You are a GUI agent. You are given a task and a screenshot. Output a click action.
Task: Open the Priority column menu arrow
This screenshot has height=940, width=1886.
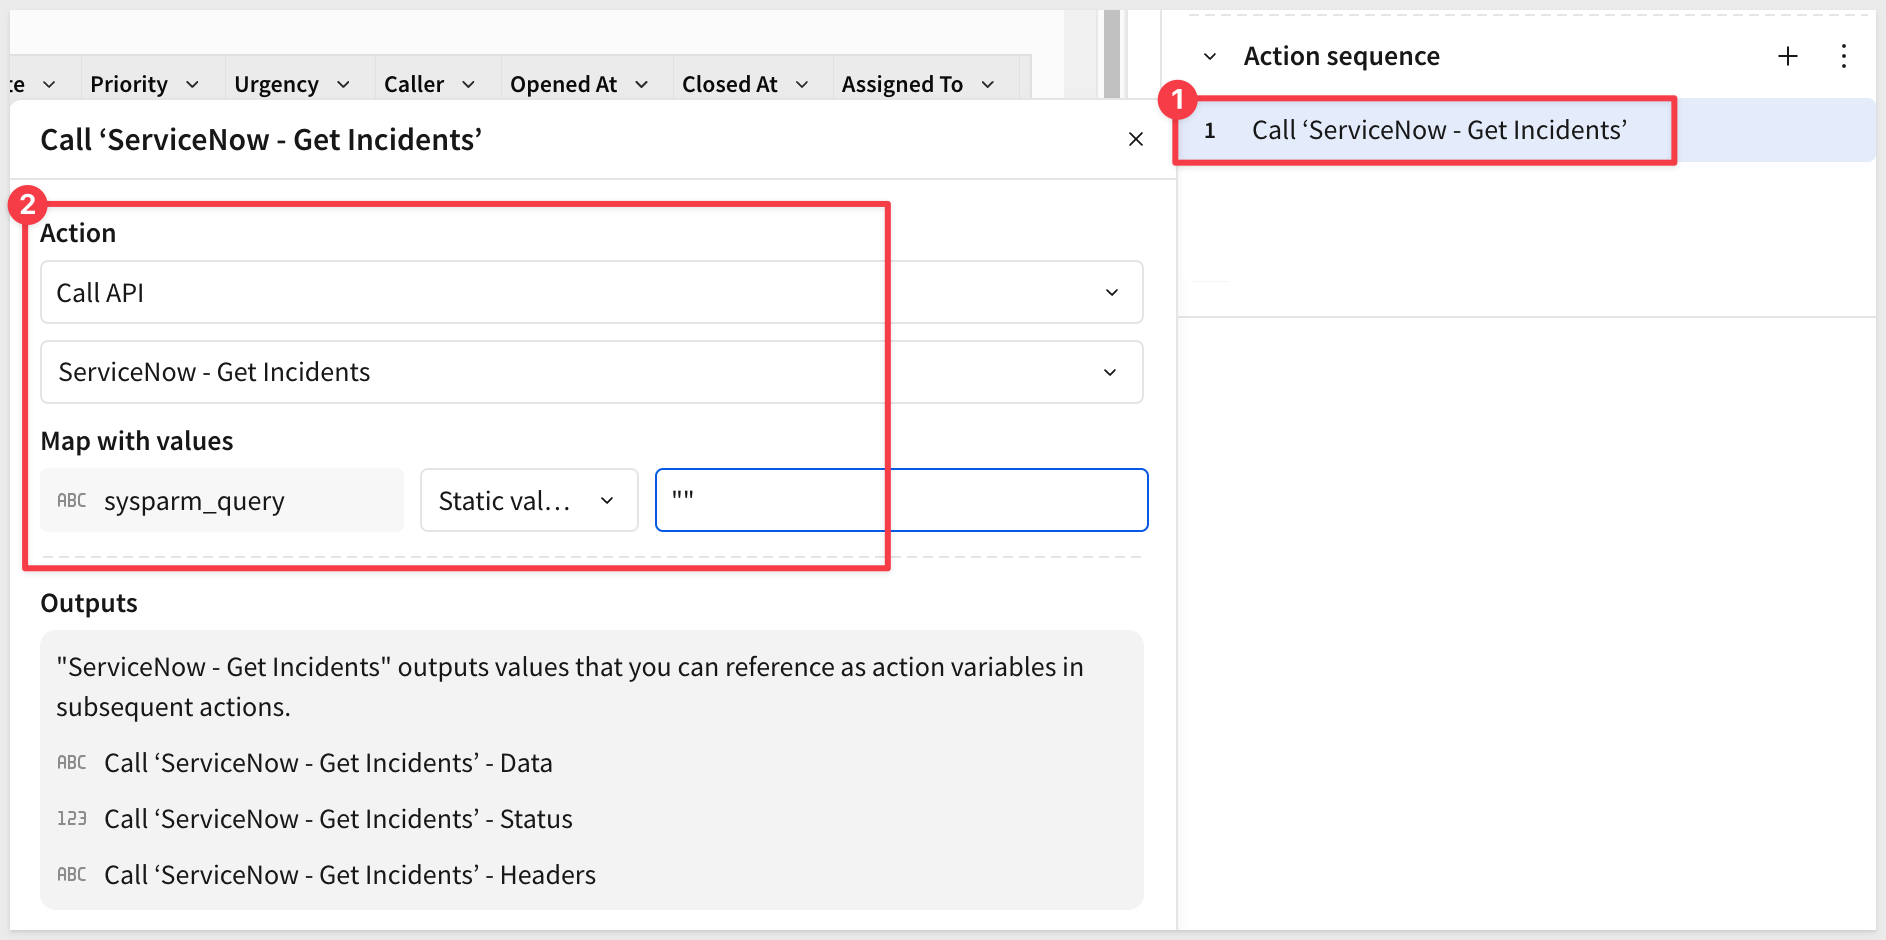coord(192,85)
